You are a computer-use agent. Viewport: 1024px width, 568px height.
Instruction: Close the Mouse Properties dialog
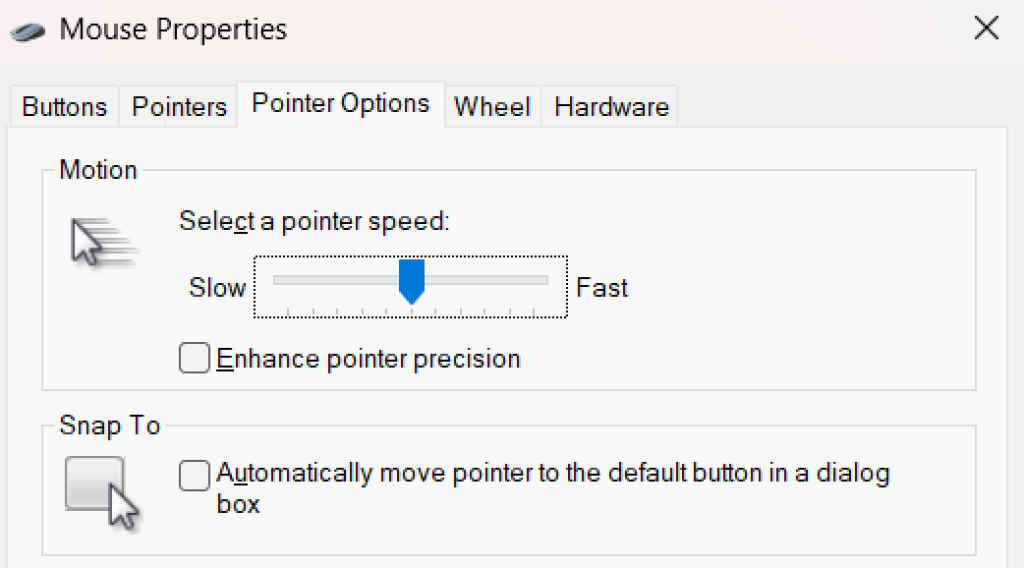point(986,29)
